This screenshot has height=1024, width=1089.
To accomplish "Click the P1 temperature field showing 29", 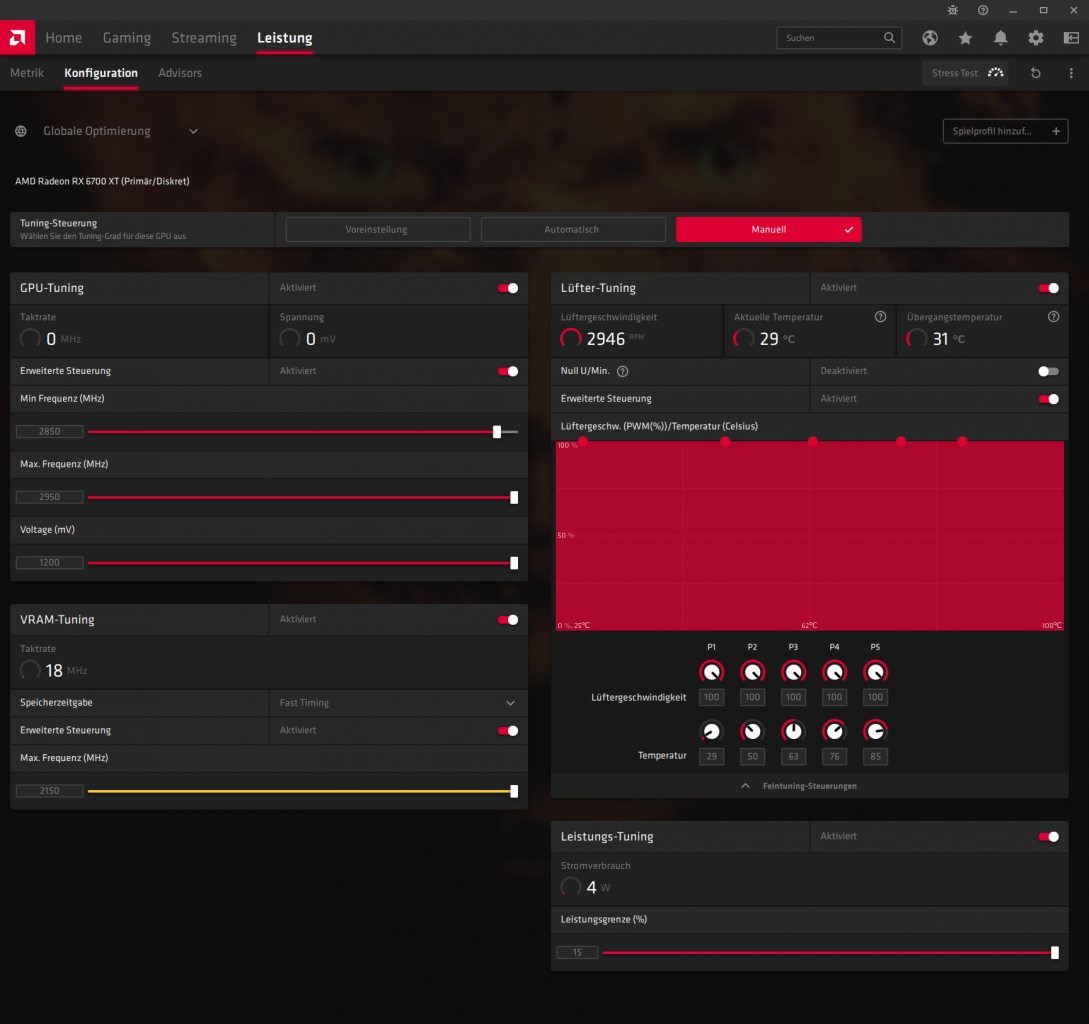I will pos(711,757).
